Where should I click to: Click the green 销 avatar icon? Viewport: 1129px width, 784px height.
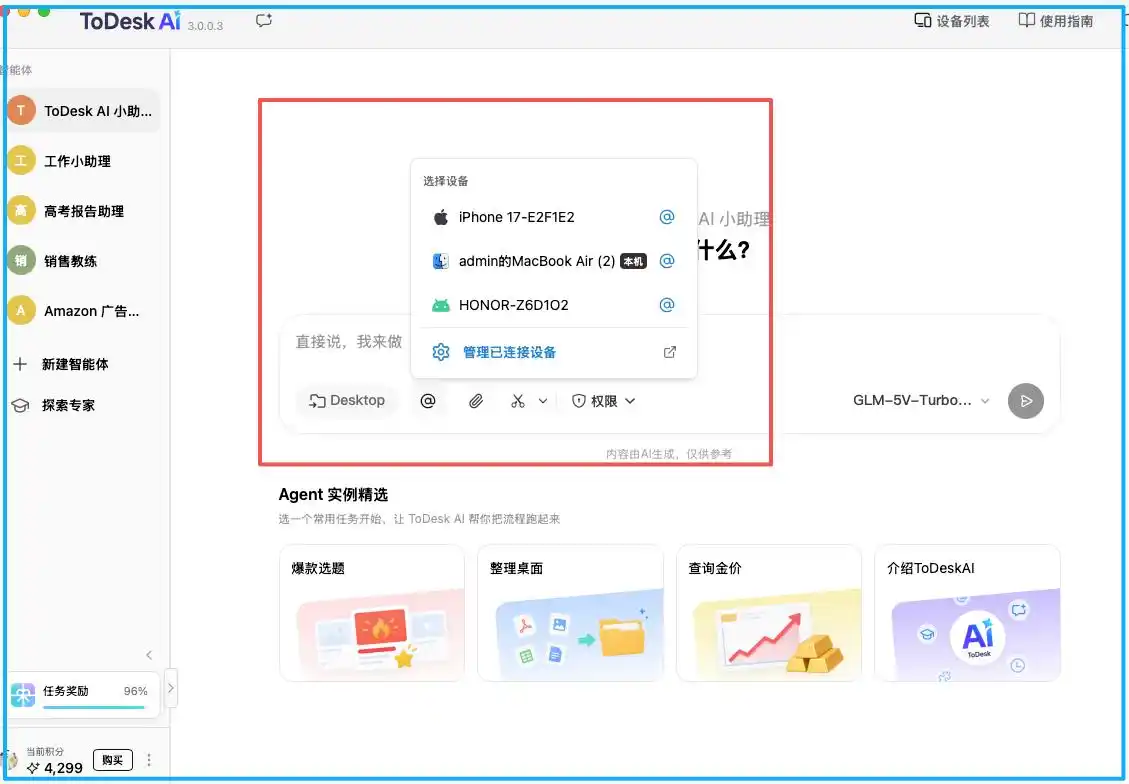[x=22, y=261]
